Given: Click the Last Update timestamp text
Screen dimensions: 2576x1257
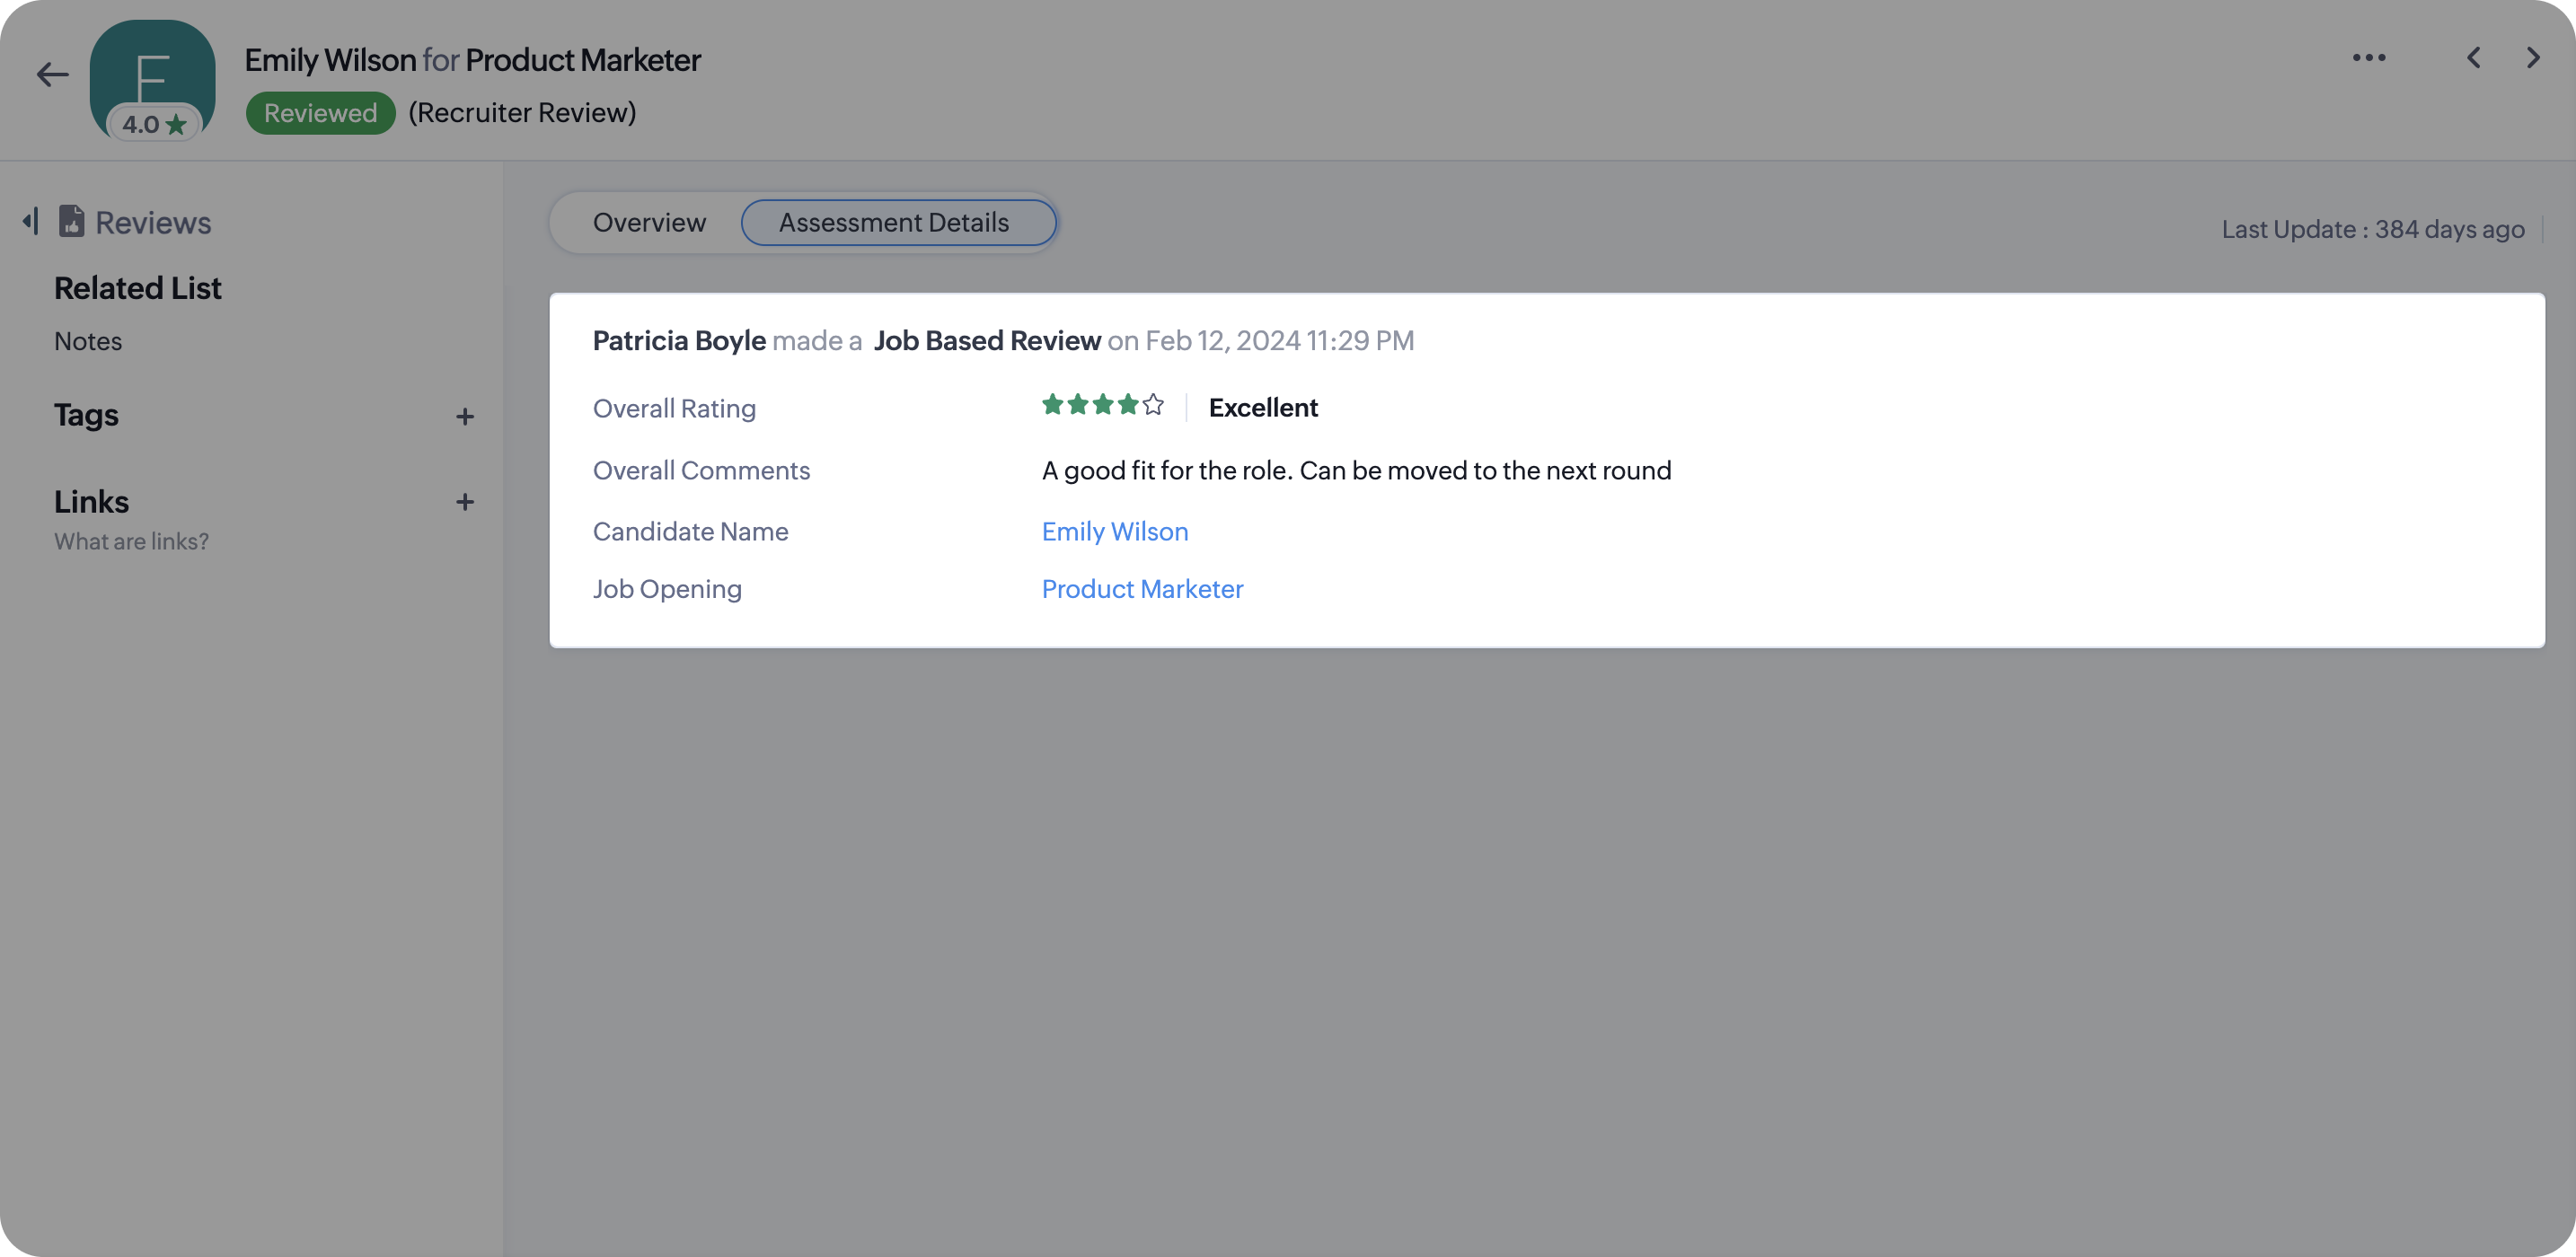Looking at the screenshot, I should (2372, 229).
